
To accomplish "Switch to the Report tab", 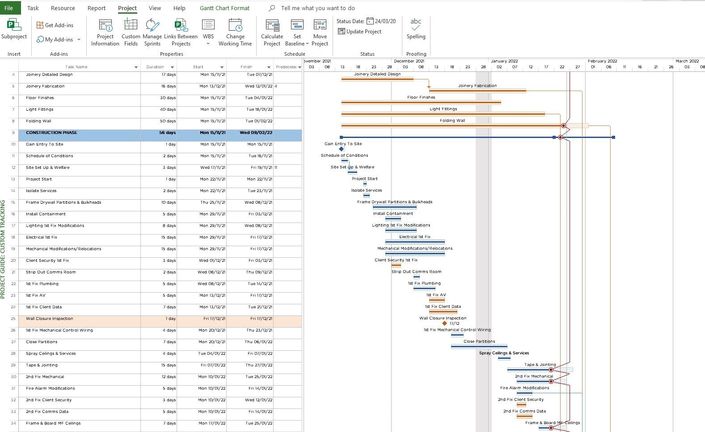I will 96,8.
